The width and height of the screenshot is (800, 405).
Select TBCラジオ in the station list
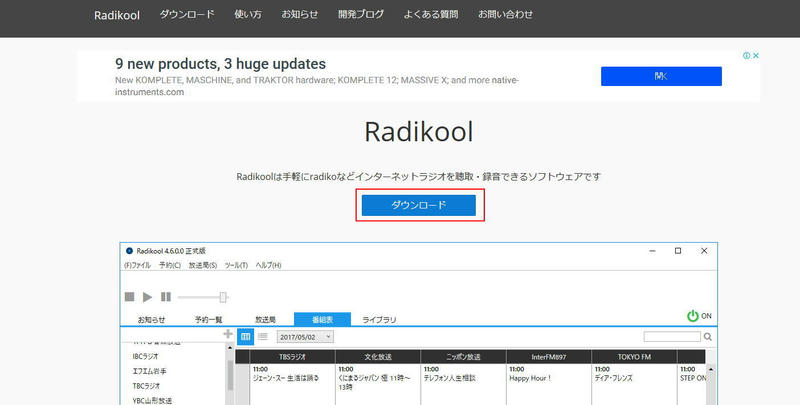(146, 386)
